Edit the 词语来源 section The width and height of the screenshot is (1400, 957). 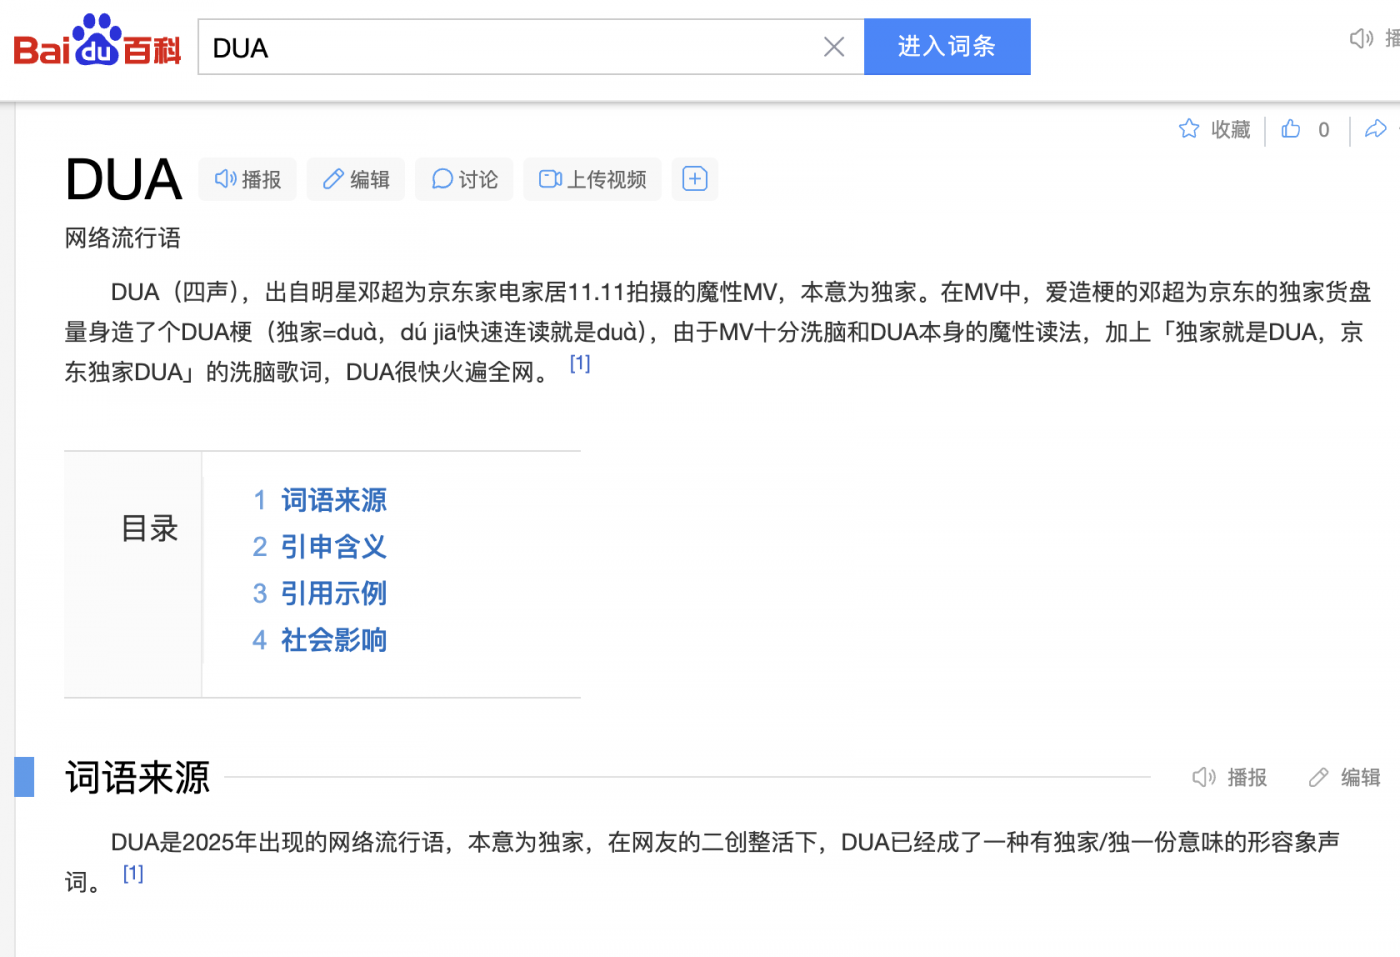[x=1345, y=777]
